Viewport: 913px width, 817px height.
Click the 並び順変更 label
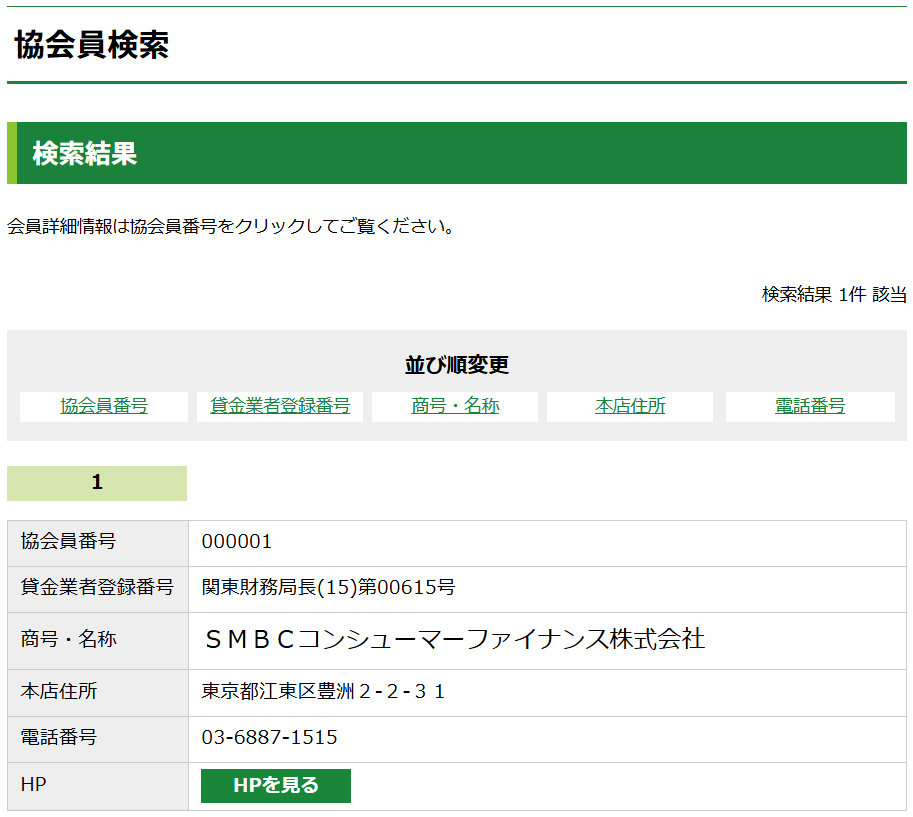coord(456,365)
